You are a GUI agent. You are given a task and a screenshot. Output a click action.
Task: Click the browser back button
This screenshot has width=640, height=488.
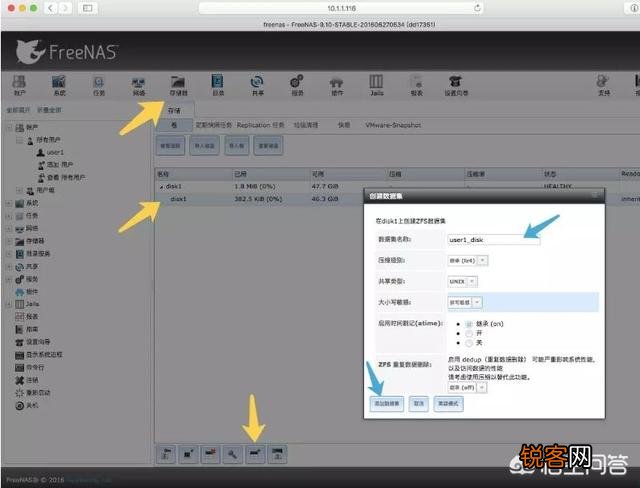[50, 8]
